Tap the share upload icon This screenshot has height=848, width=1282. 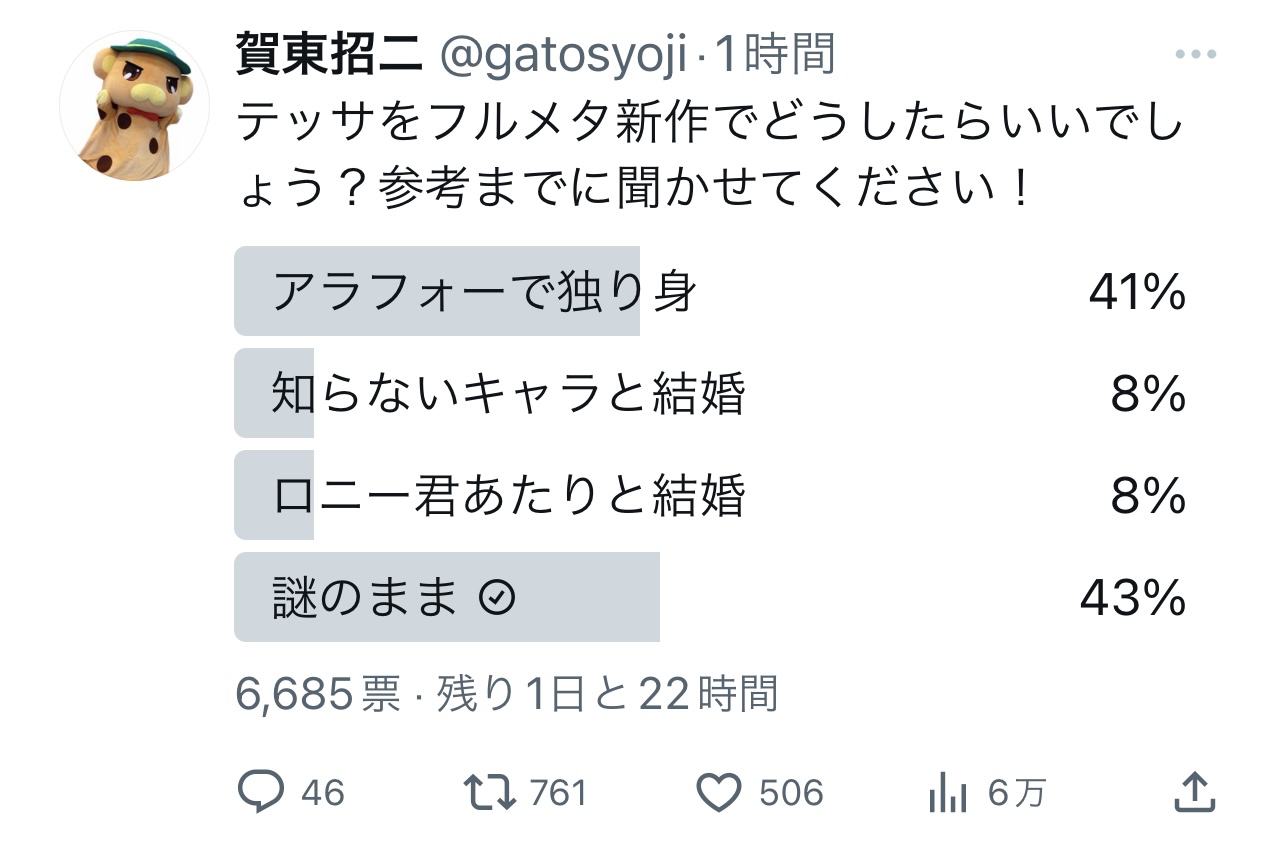1194,793
